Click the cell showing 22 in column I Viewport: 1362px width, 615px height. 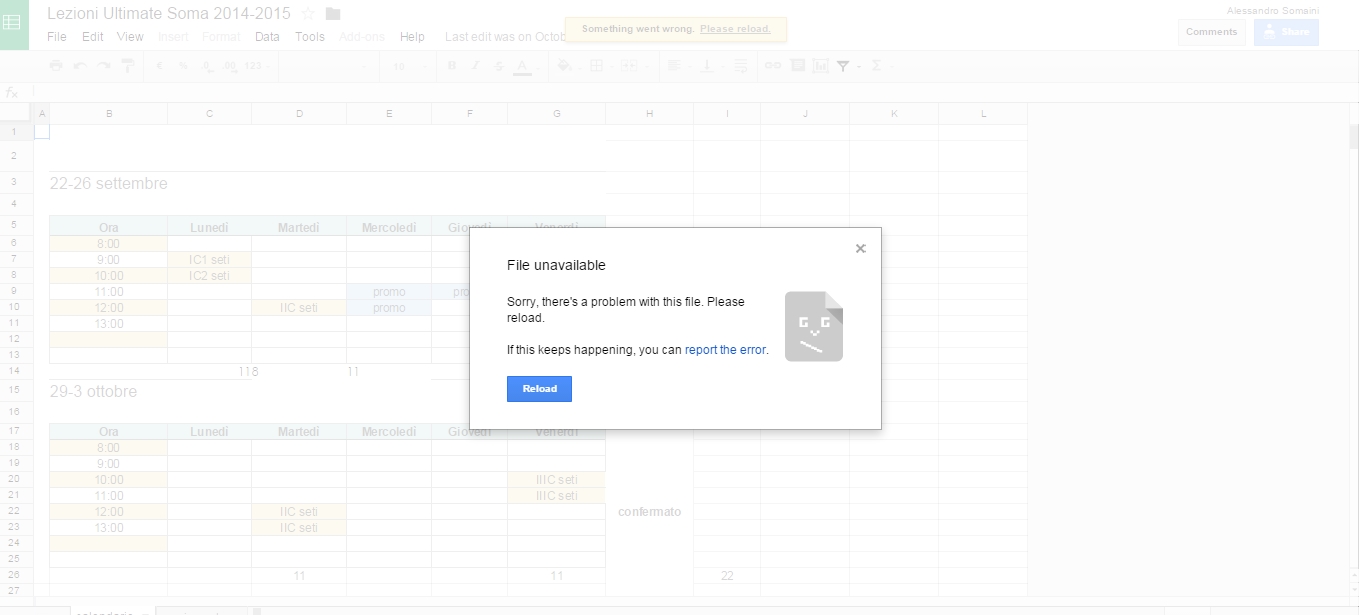pos(727,576)
